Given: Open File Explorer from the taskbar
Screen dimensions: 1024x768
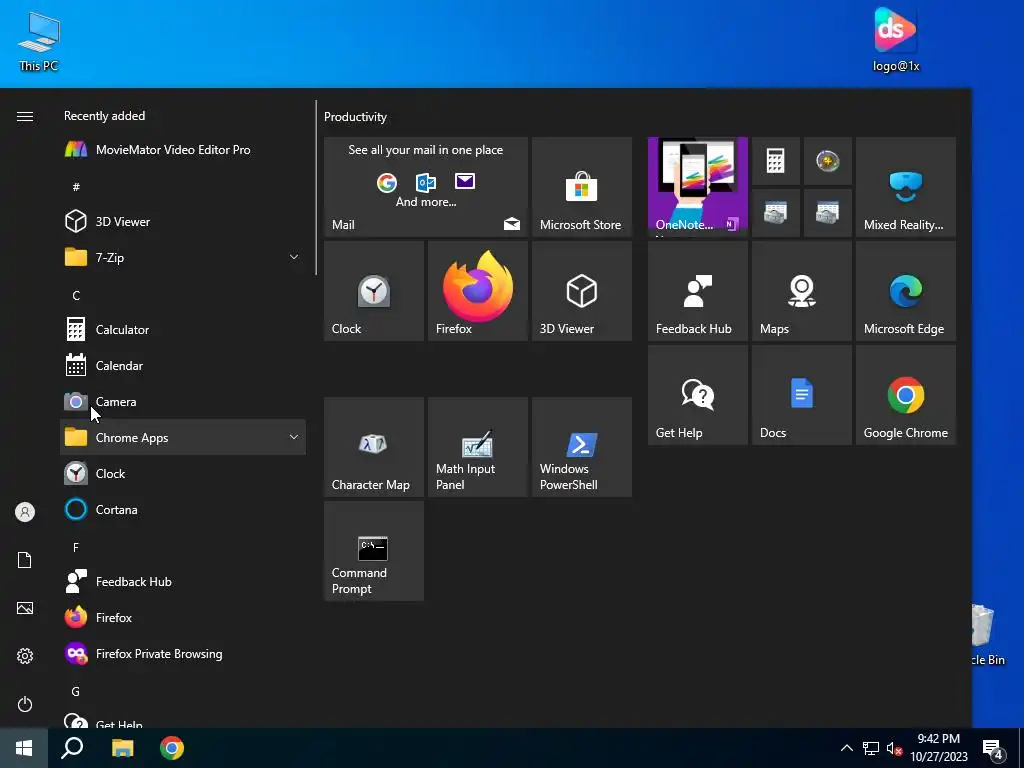Looking at the screenshot, I should (x=122, y=748).
